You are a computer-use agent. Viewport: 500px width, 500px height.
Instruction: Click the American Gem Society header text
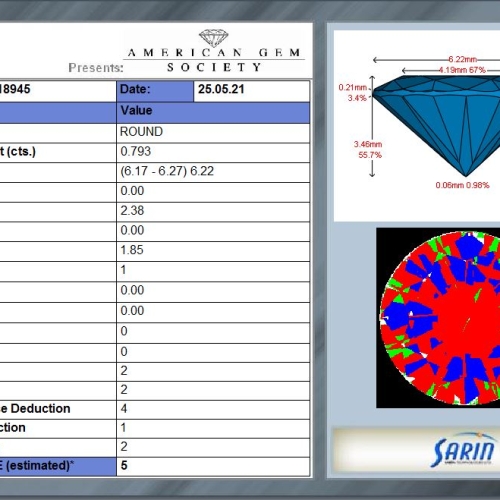pyautogui.click(x=214, y=60)
